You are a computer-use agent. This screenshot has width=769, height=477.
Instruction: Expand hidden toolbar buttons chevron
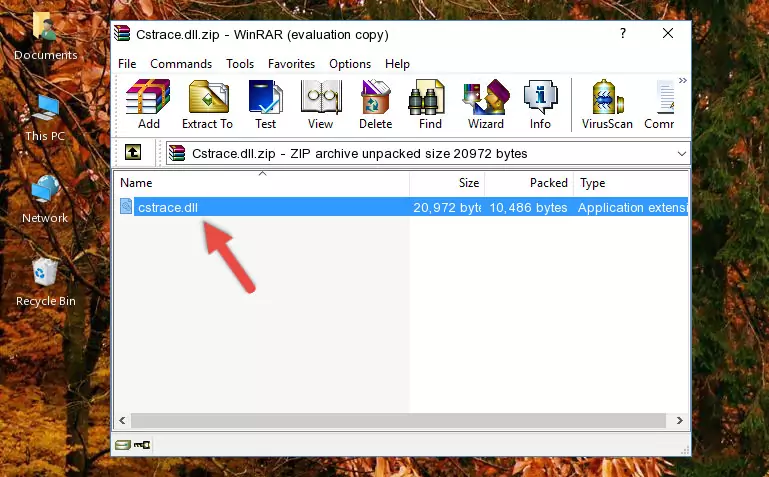(x=683, y=80)
